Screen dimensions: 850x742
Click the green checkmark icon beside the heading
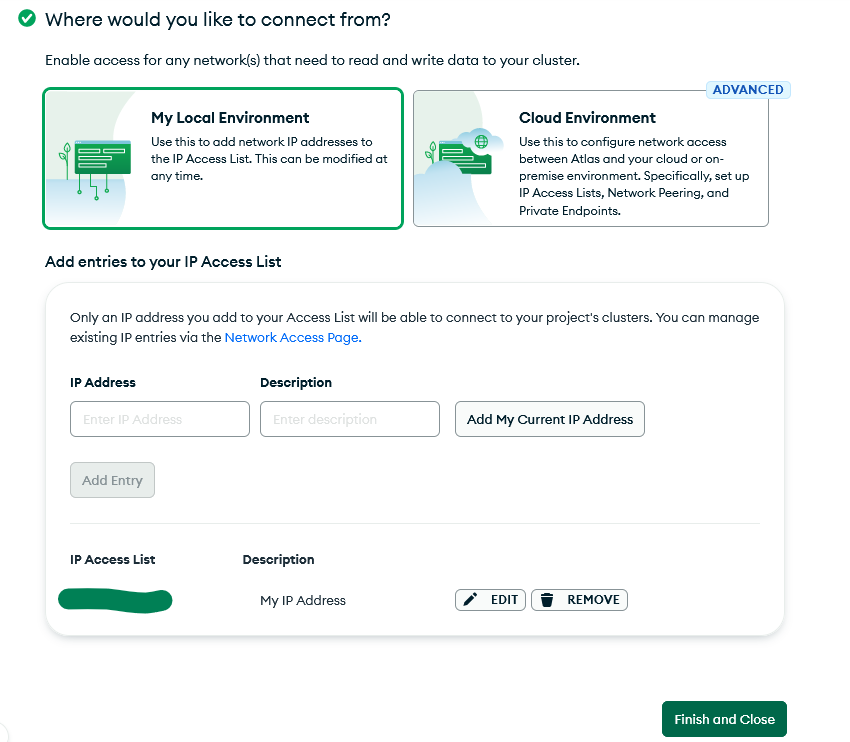click(x=27, y=19)
